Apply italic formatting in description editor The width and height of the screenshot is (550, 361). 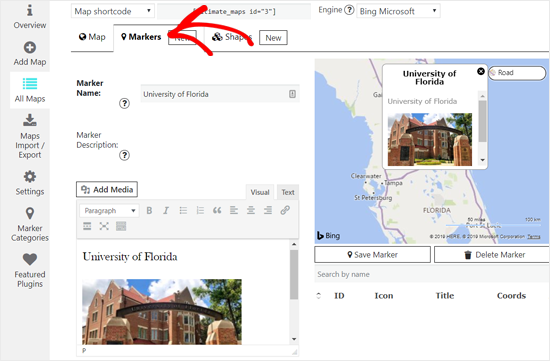click(x=166, y=210)
